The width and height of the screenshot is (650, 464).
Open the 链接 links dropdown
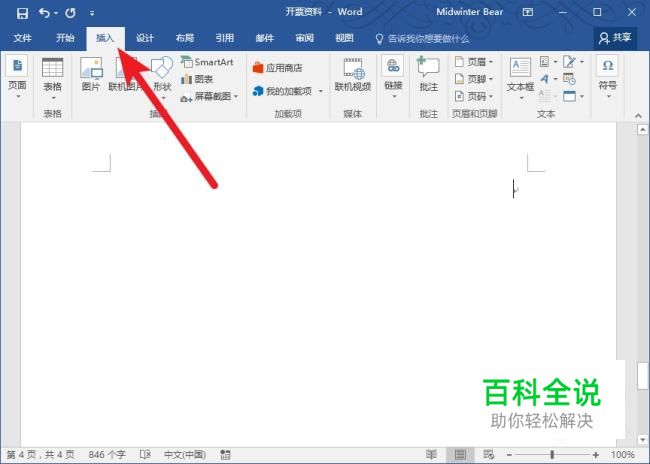[393, 78]
